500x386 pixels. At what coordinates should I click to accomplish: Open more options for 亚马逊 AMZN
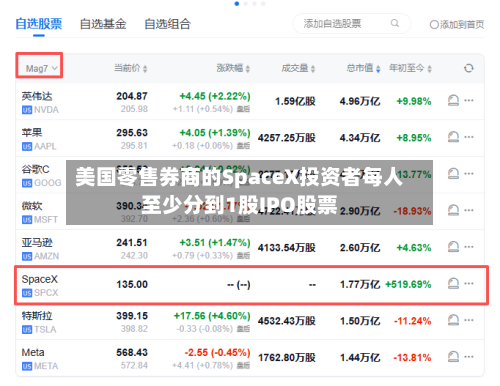[x=469, y=247]
